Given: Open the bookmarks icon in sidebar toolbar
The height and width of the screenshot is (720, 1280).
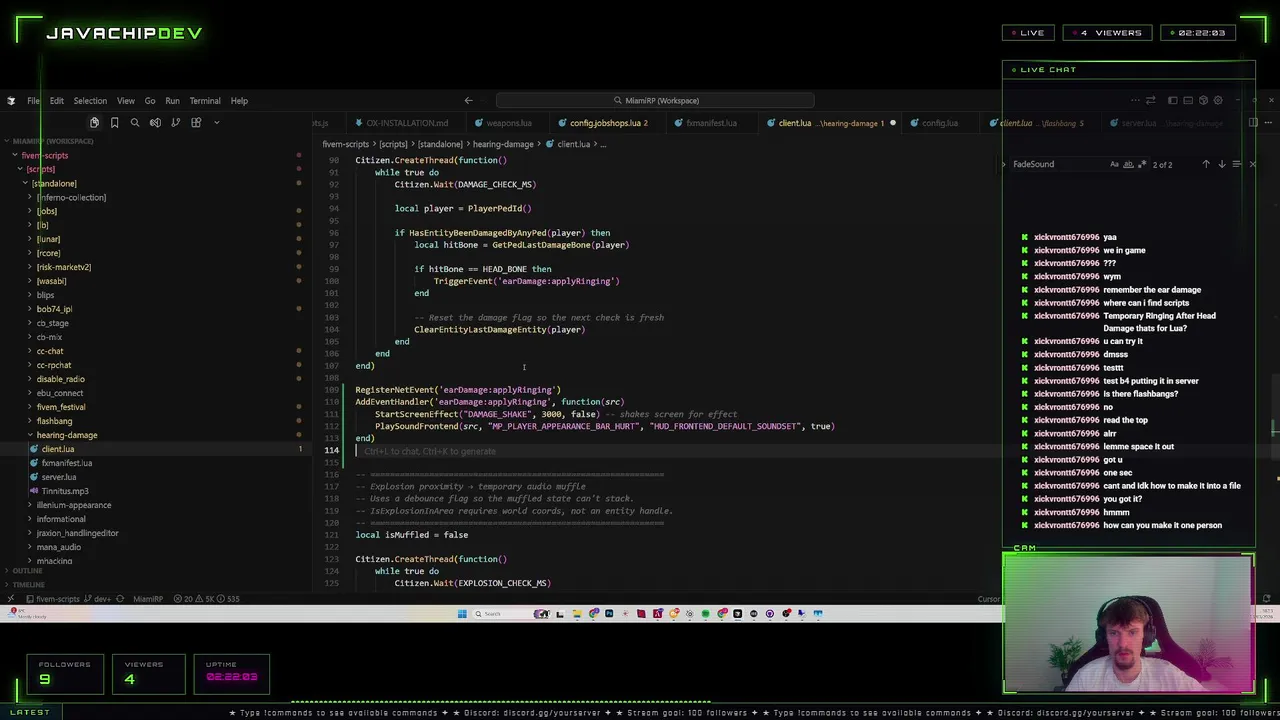Looking at the screenshot, I should tap(114, 122).
